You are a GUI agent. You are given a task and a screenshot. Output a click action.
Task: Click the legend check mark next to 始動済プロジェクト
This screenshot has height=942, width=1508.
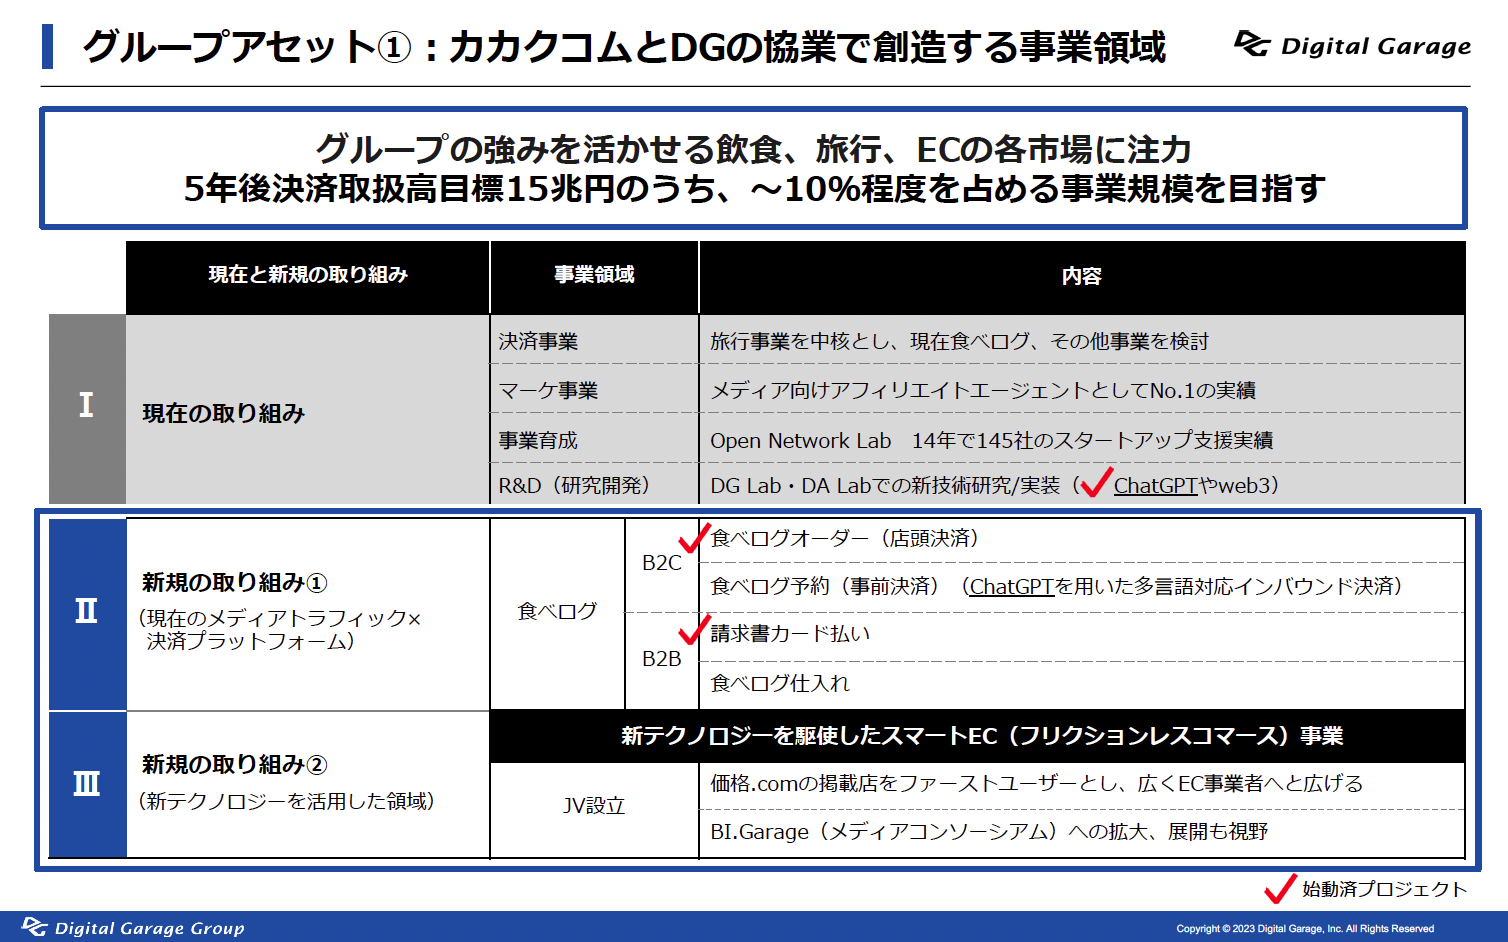coord(1280,888)
